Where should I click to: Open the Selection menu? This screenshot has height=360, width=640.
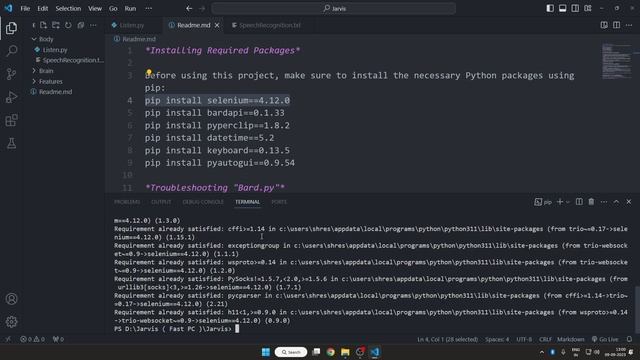[x=68, y=8]
